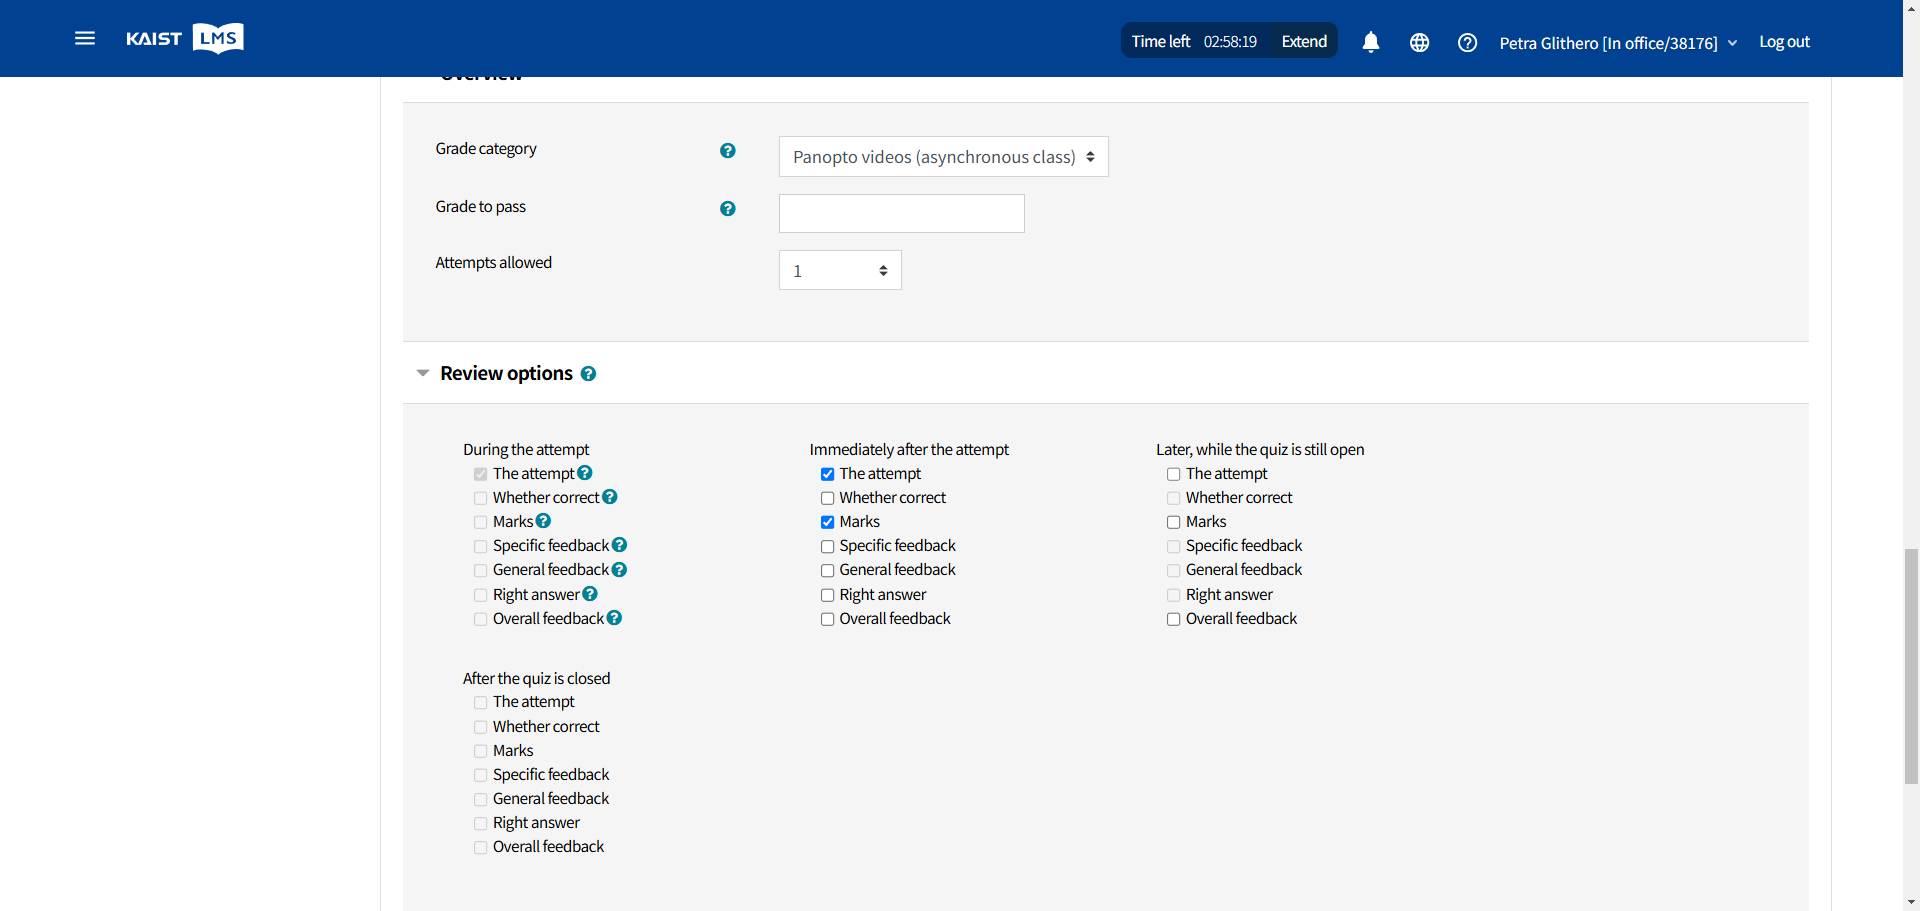Viewport: 1920px width, 911px height.
Task: Show help for During the attempt 'Whether correct'
Action: pos(610,497)
